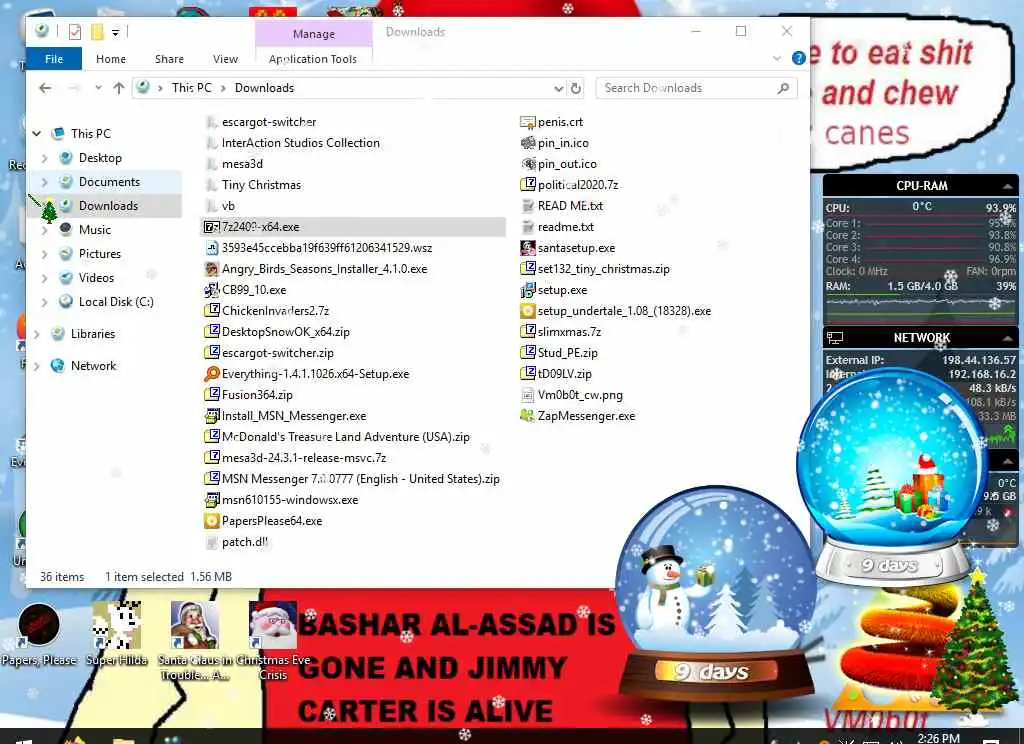The image size is (1024, 744).
Task: Select the Fusion364.zip file
Action: [x=257, y=395]
